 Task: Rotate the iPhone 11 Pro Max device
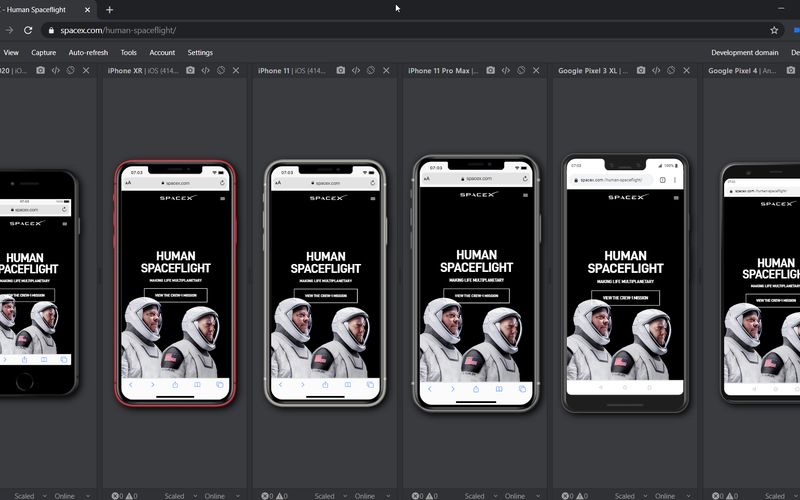[x=521, y=70]
